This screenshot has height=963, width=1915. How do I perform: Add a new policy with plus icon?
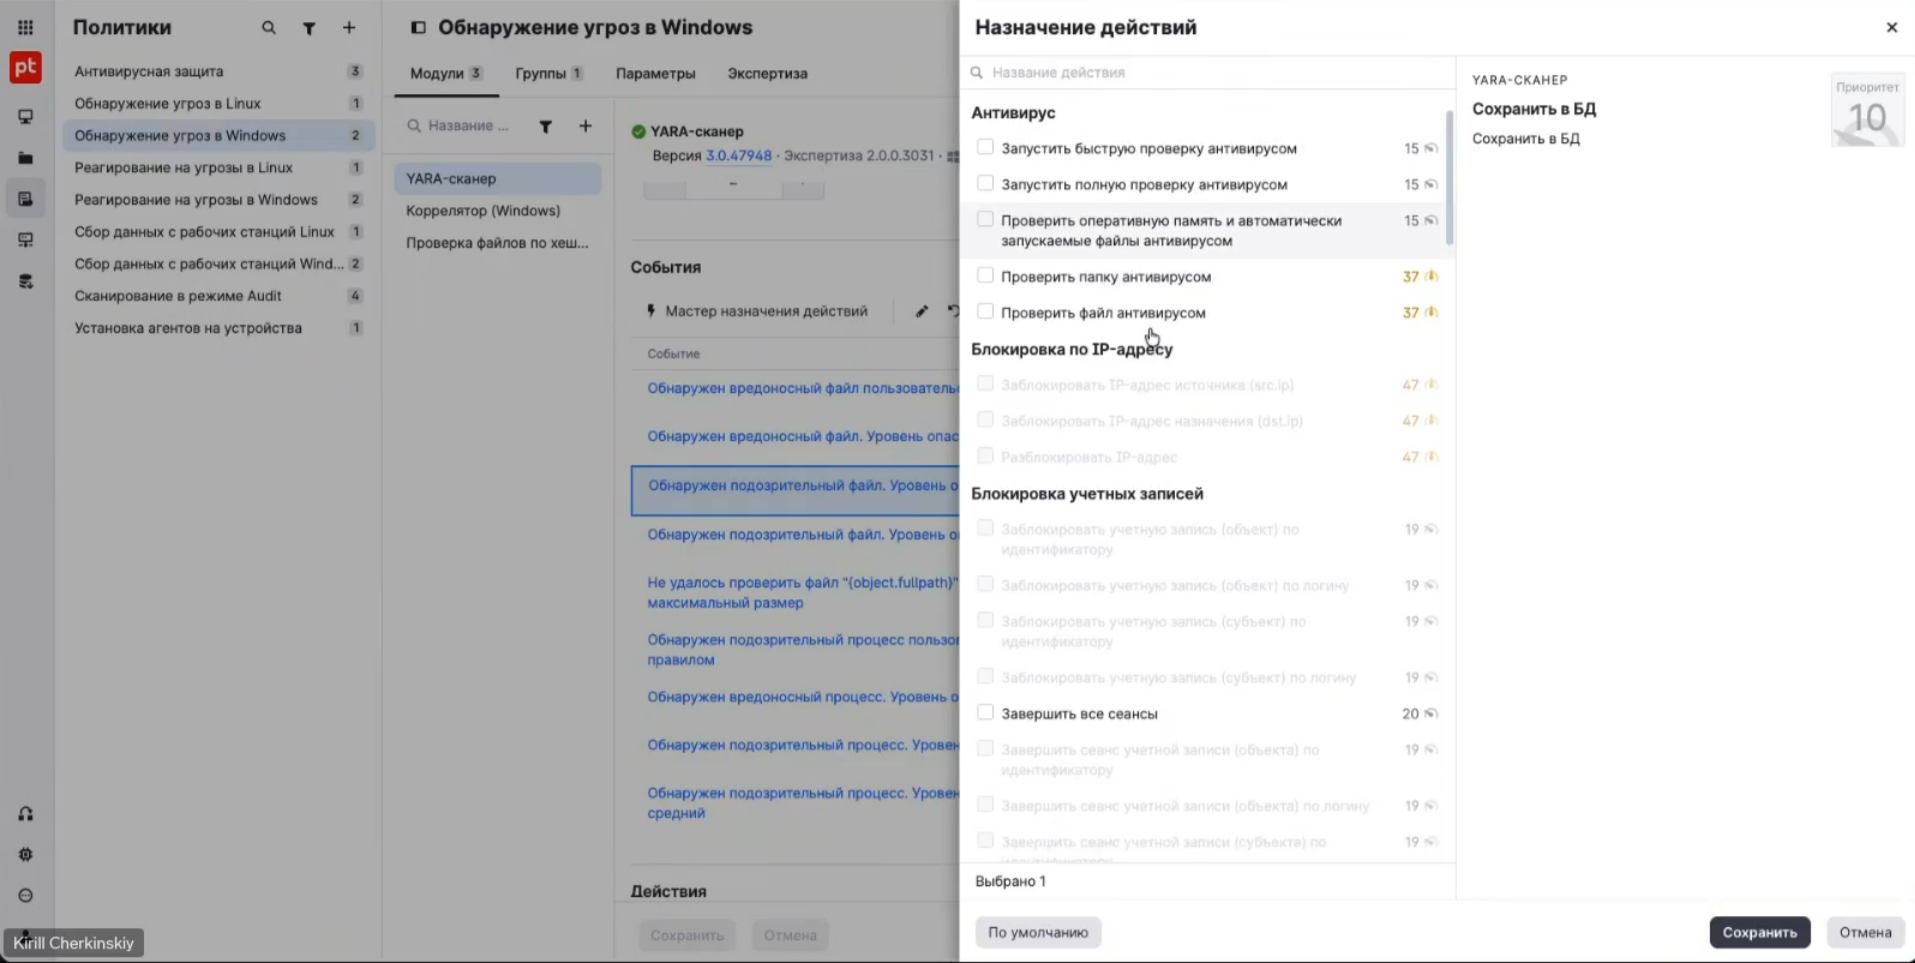click(x=349, y=28)
